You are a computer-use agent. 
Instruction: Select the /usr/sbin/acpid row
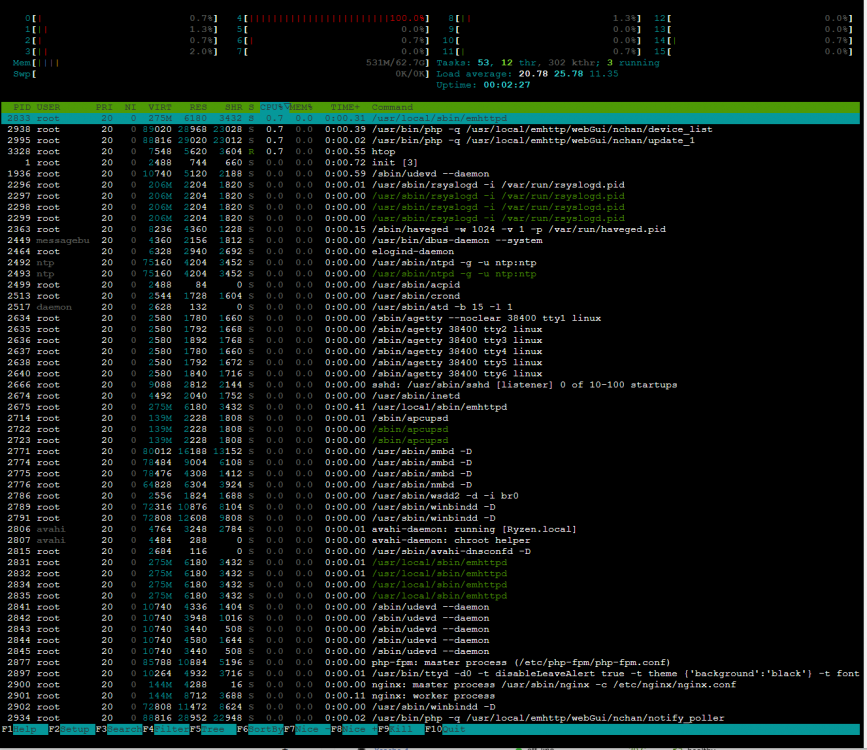[x=430, y=285]
